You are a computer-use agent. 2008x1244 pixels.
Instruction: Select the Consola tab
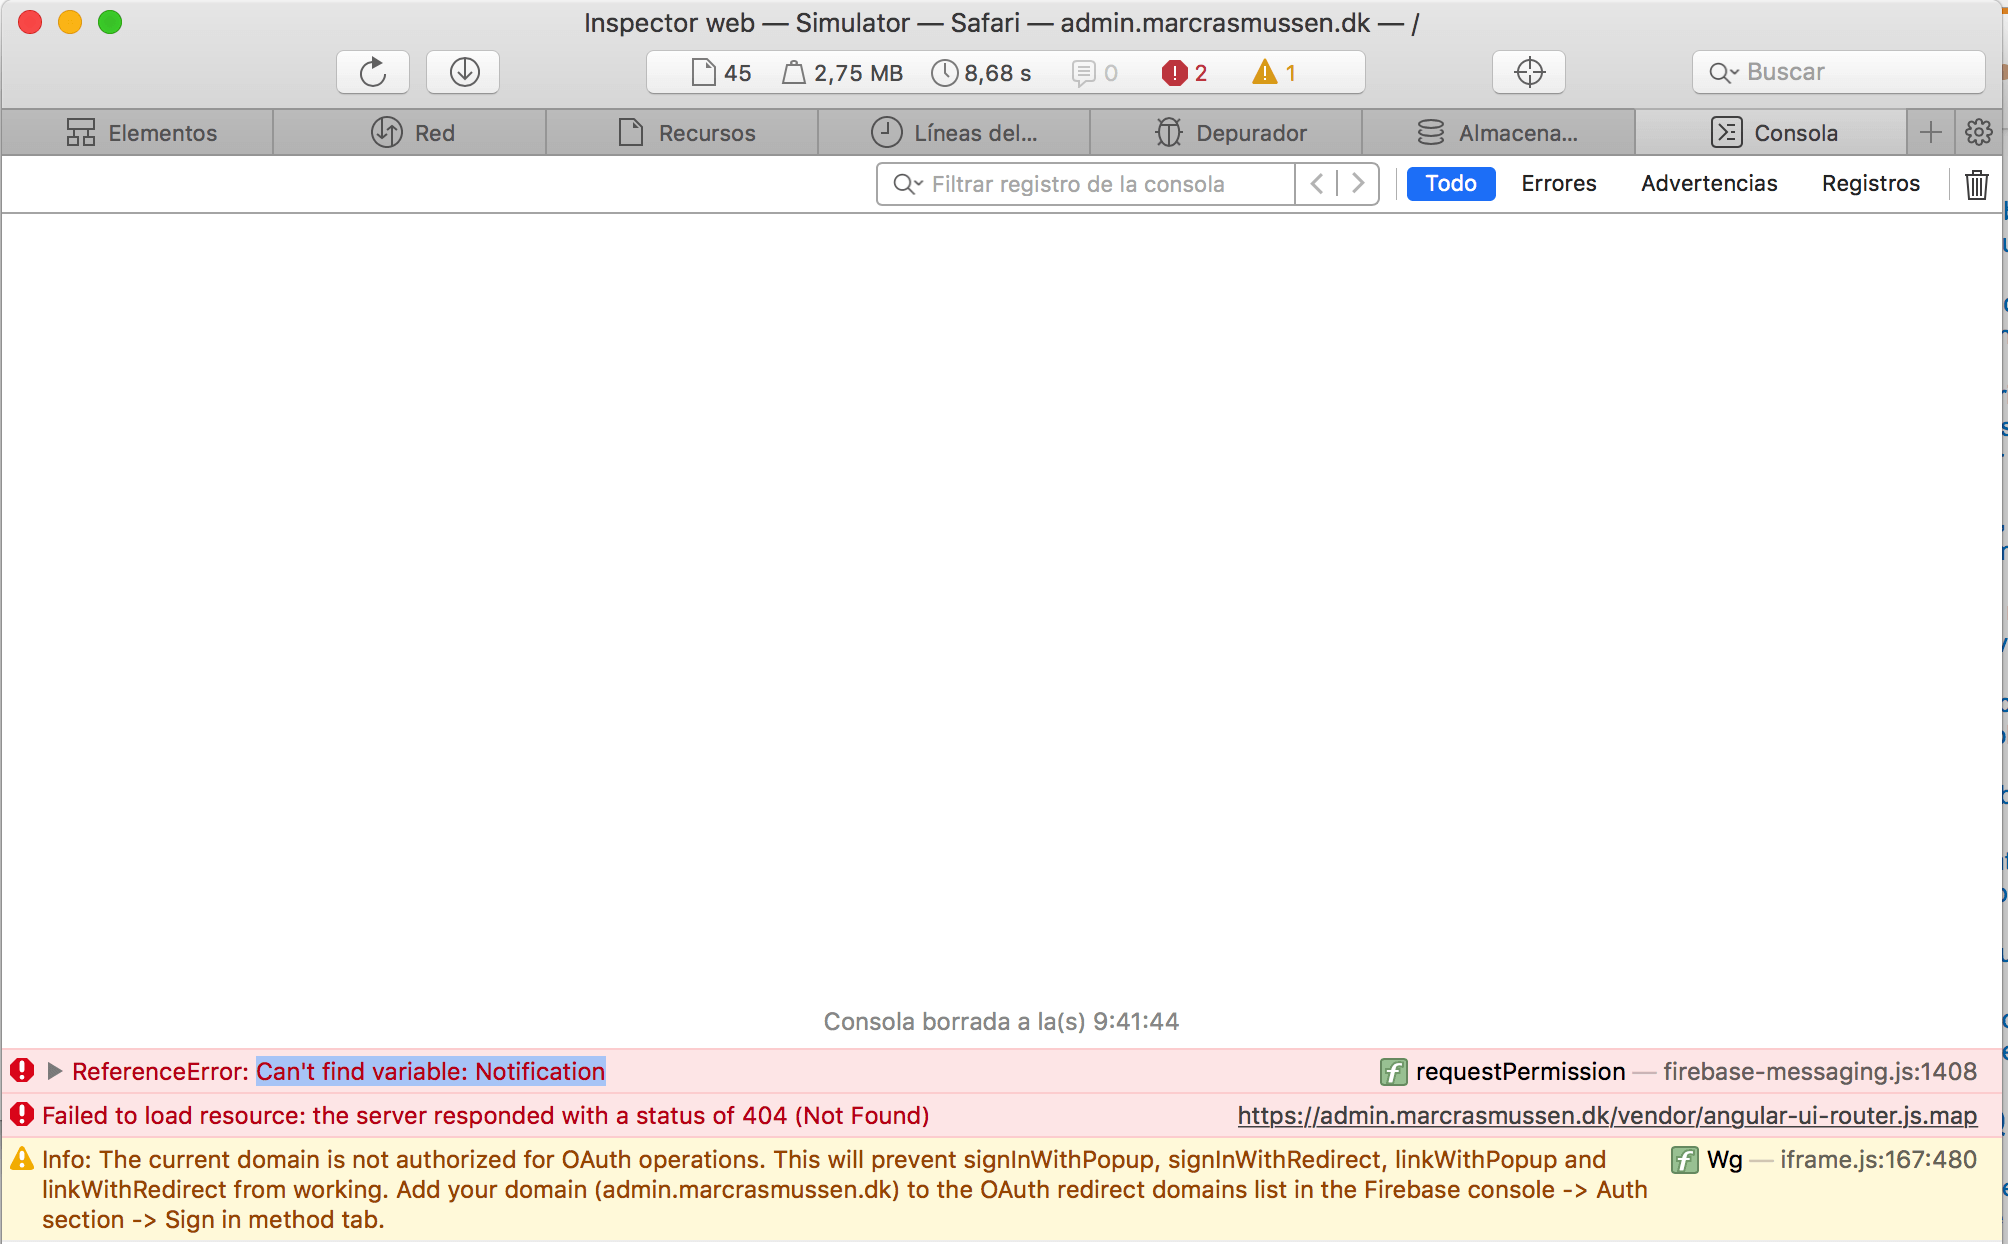[x=1772, y=133]
